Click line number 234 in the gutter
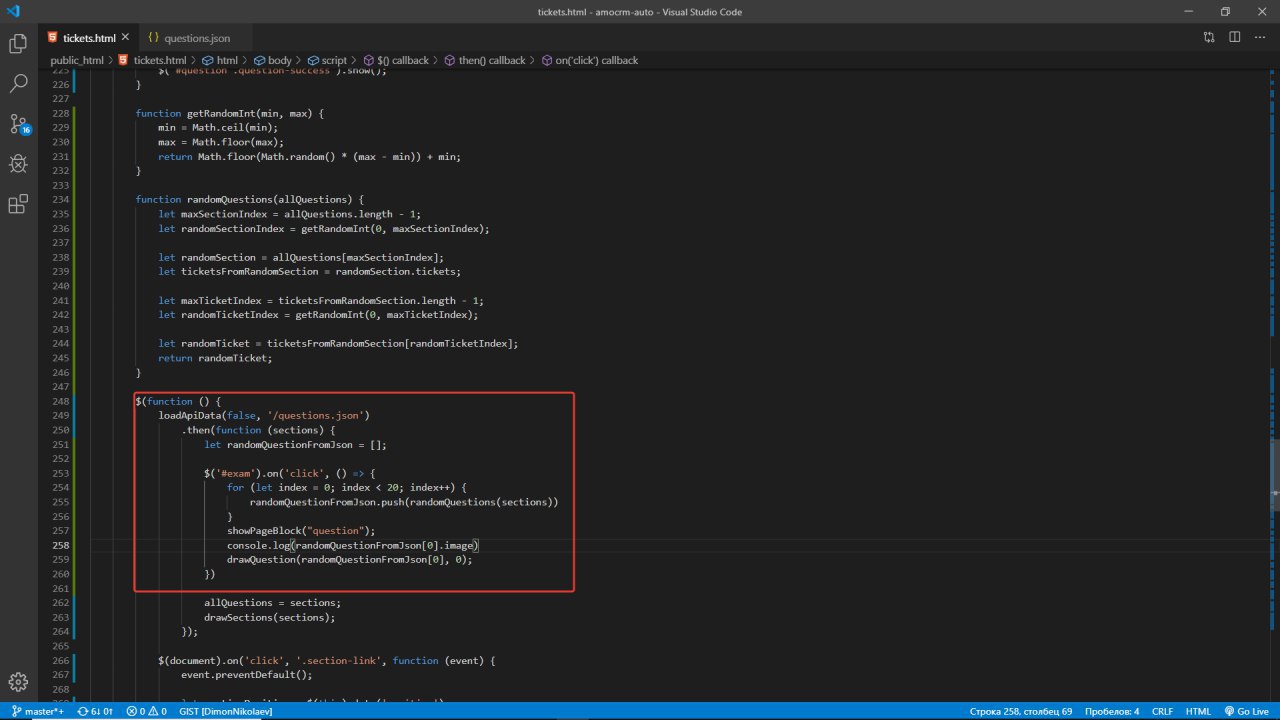 (x=60, y=199)
